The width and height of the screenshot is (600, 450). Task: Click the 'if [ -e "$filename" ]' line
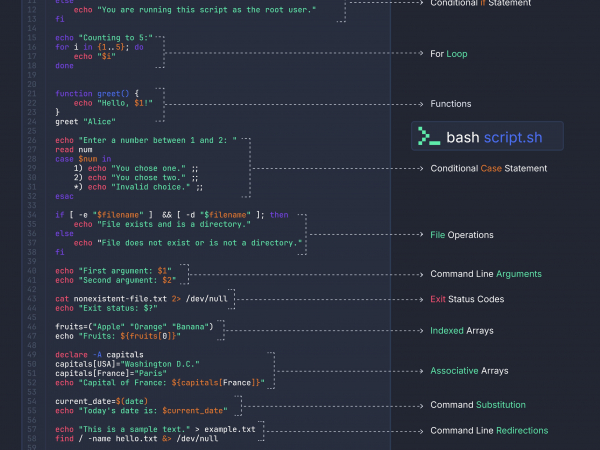coord(172,215)
